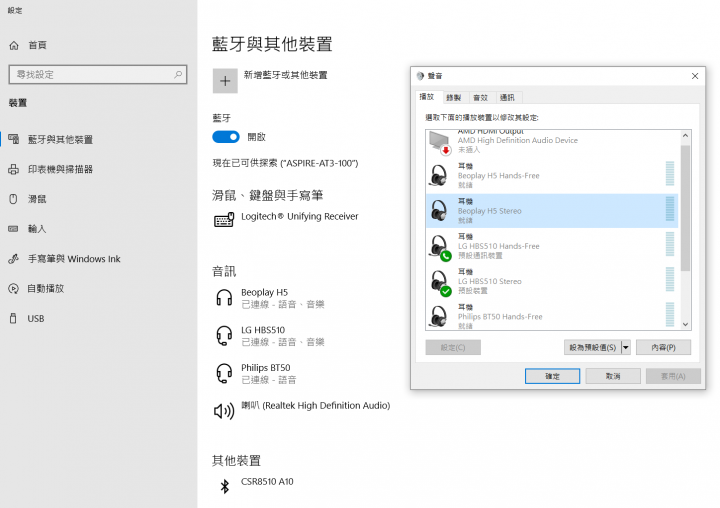
Task: Select the Philips BT50 Hands-Free device icon
Action: pyautogui.click(x=439, y=317)
